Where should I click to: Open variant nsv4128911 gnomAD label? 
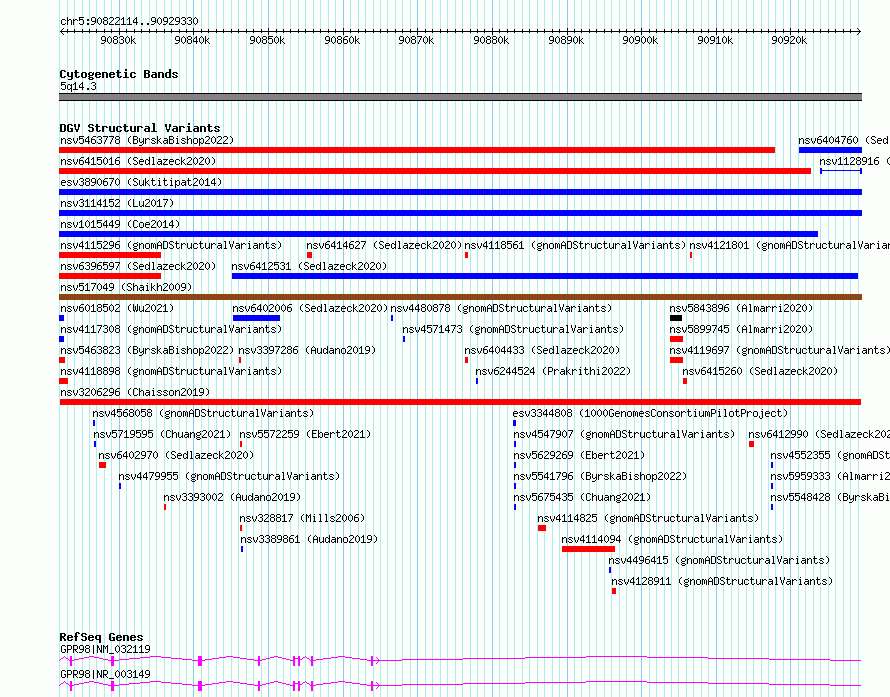click(x=722, y=581)
